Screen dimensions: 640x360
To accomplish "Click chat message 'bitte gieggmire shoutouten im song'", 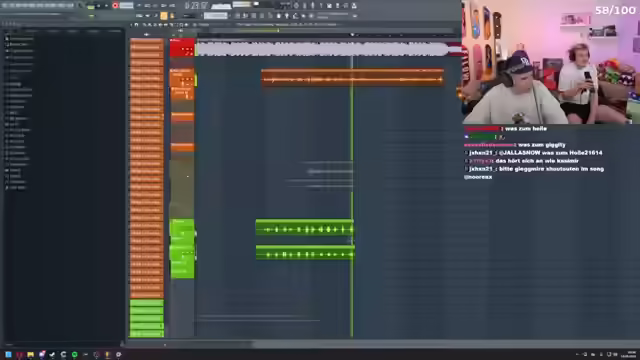I will tap(551, 169).
